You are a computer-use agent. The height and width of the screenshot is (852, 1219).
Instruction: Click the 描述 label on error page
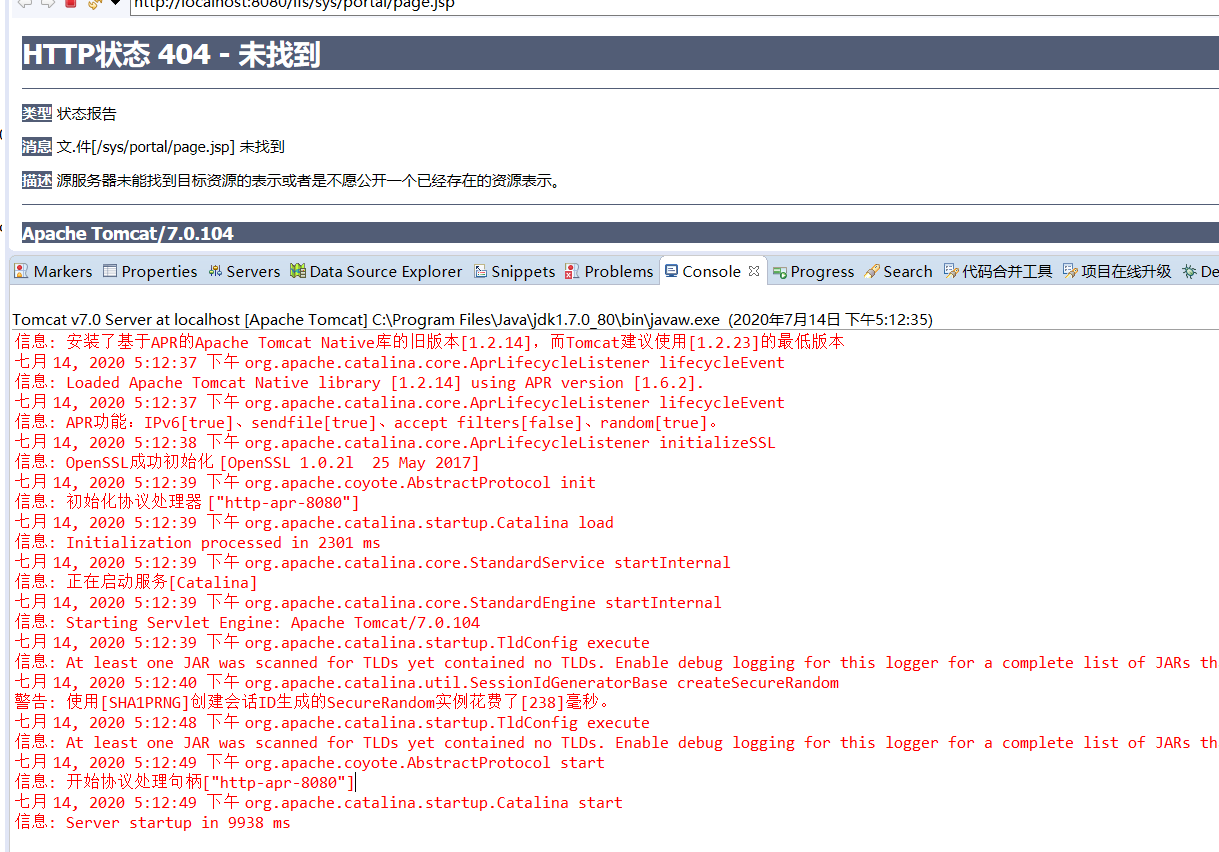(x=37, y=181)
